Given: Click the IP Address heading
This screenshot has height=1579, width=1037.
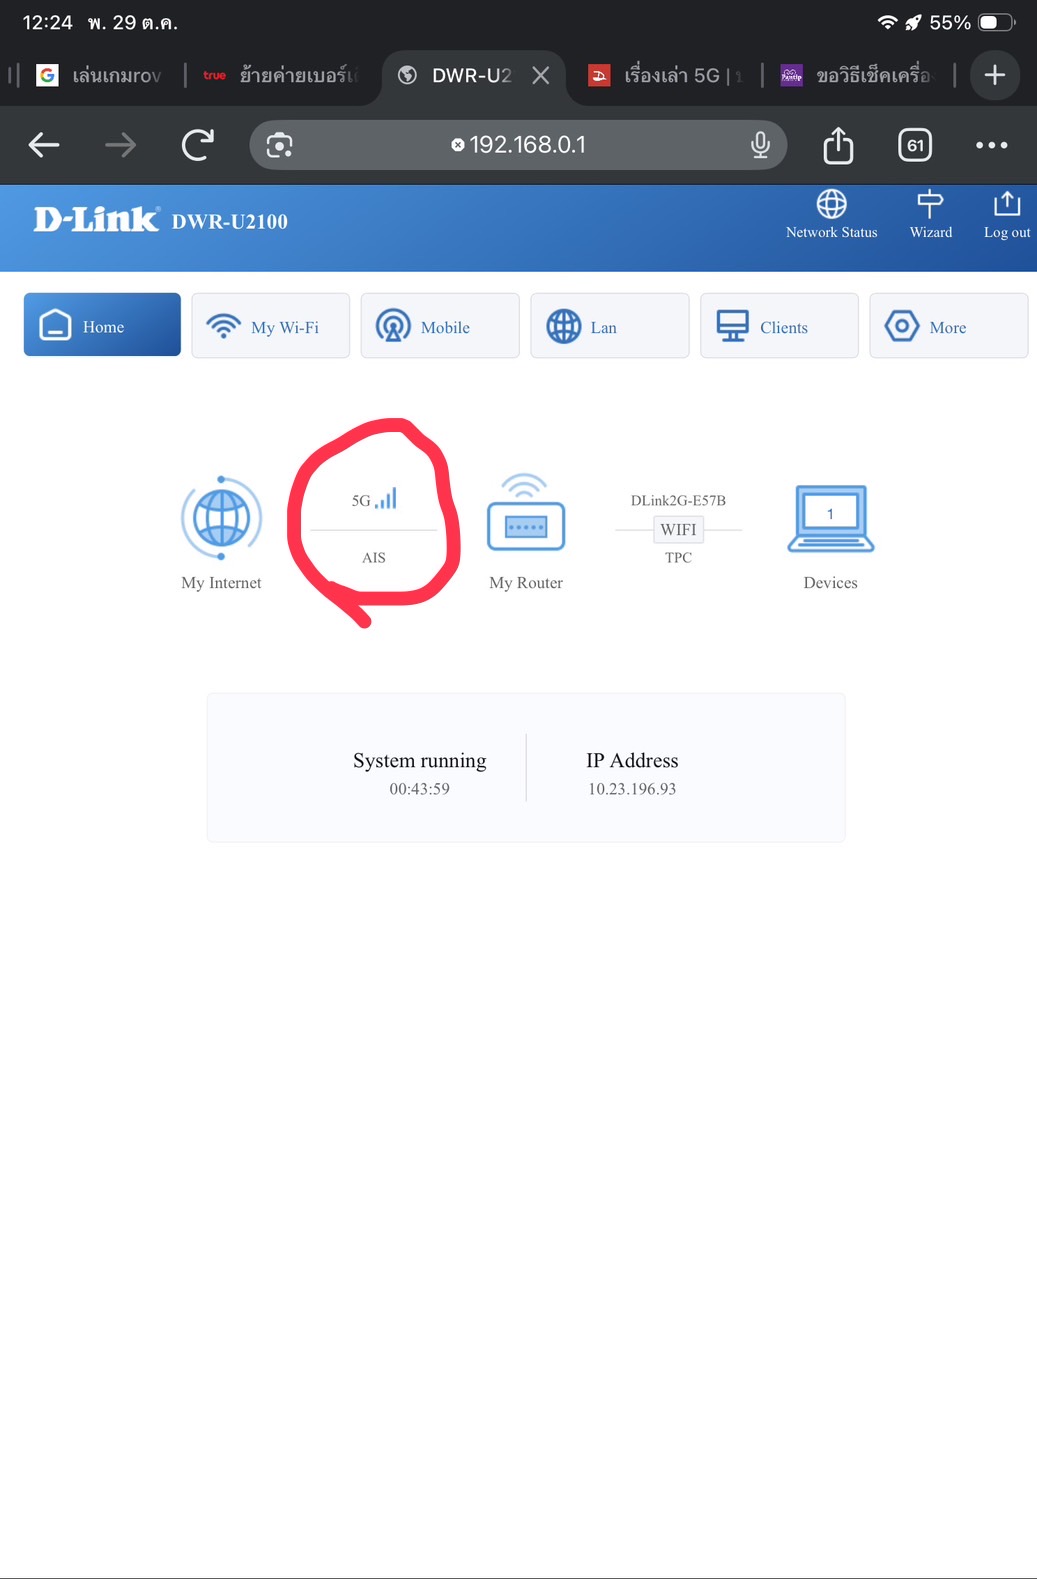Looking at the screenshot, I should [632, 761].
